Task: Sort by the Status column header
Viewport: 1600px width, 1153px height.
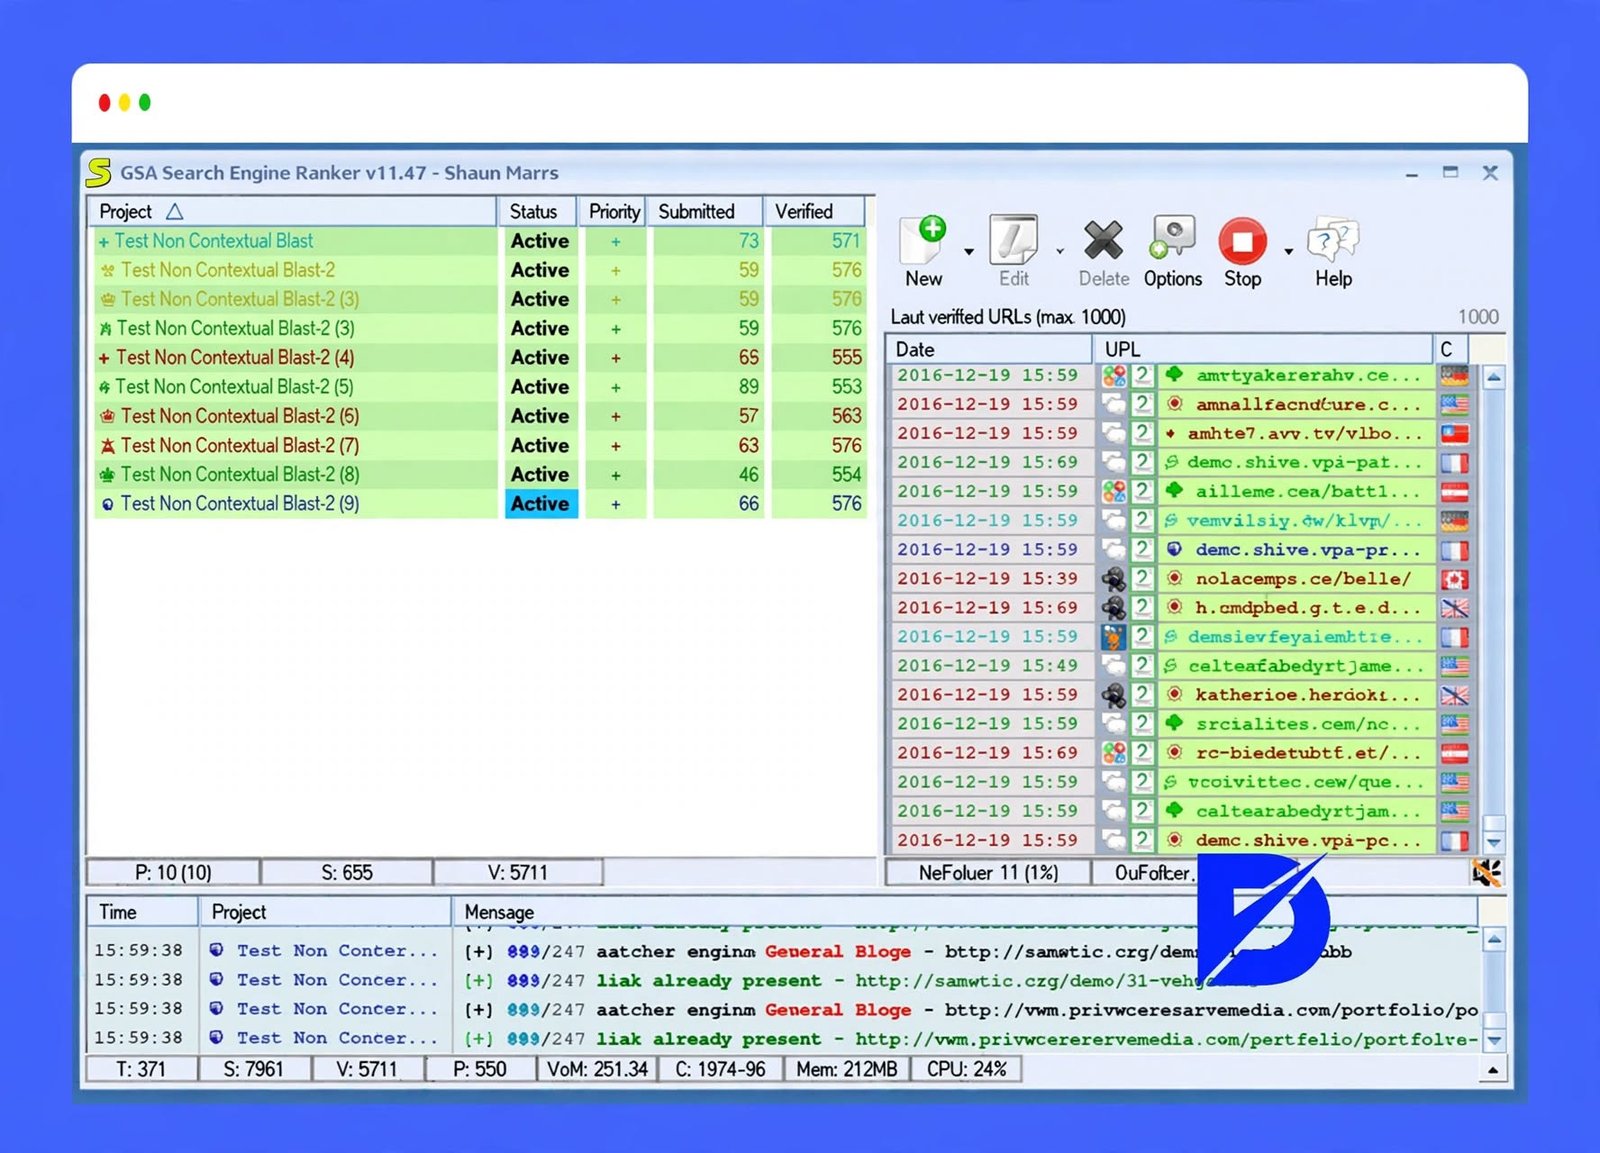Action: 536,211
